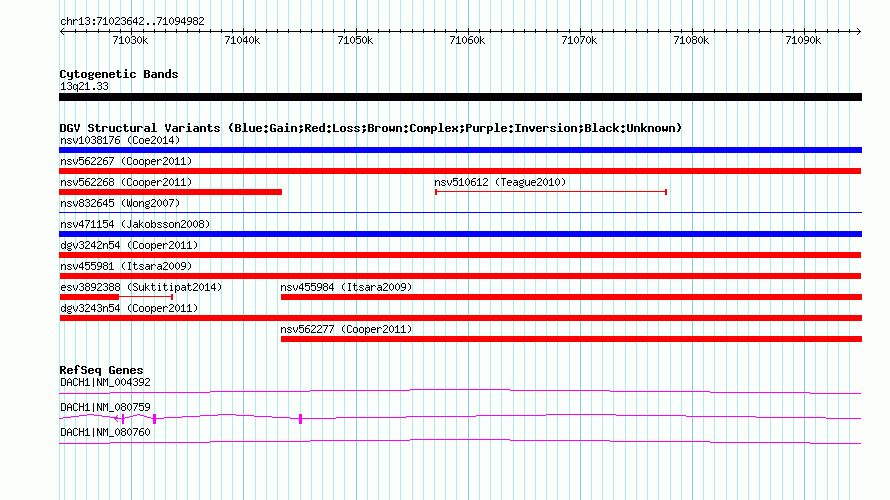Select variant label nsv455984 (Itsara2009)

point(346,287)
